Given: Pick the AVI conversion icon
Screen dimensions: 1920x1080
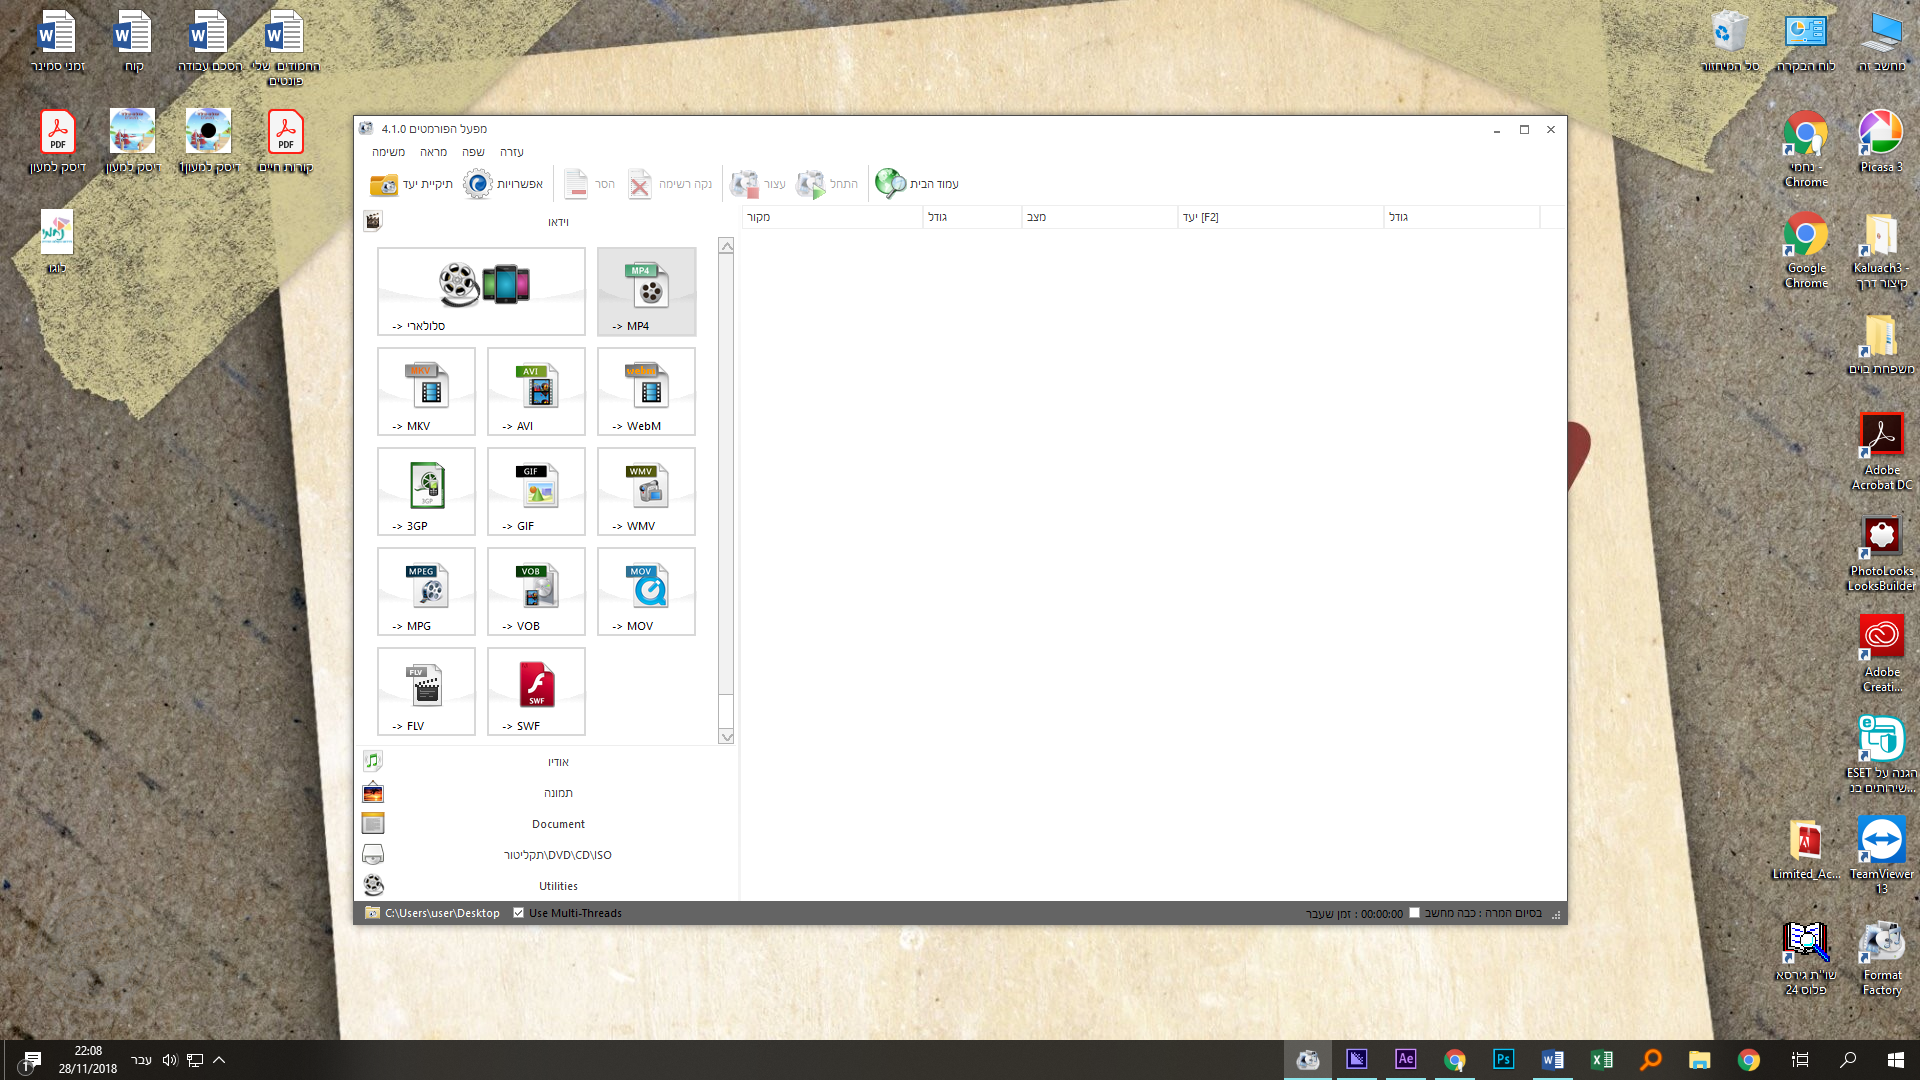Looking at the screenshot, I should coord(537,391).
